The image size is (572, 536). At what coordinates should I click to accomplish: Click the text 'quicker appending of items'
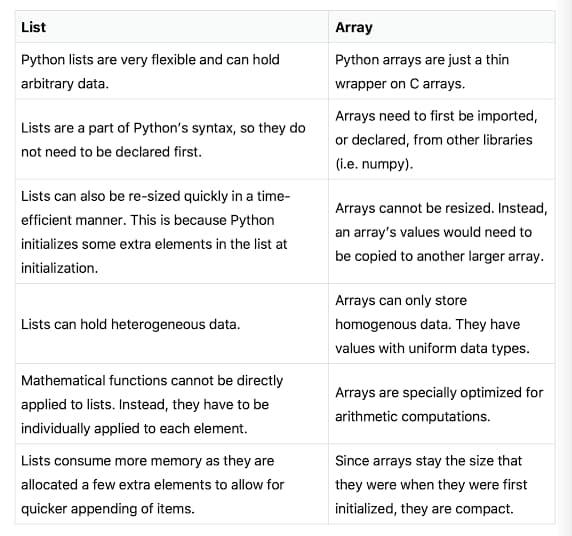[108, 509]
